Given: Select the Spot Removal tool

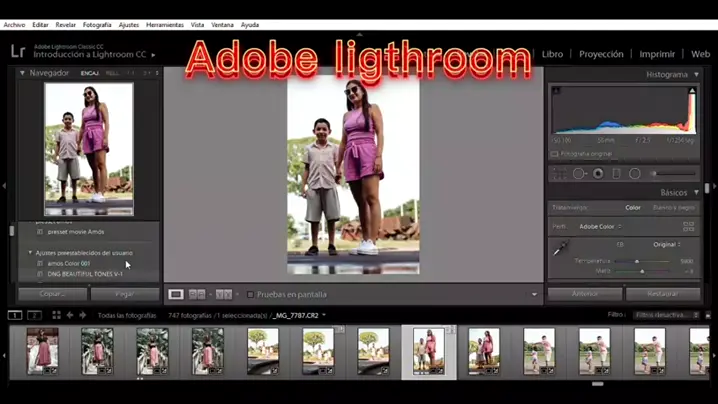Looking at the screenshot, I should [579, 174].
